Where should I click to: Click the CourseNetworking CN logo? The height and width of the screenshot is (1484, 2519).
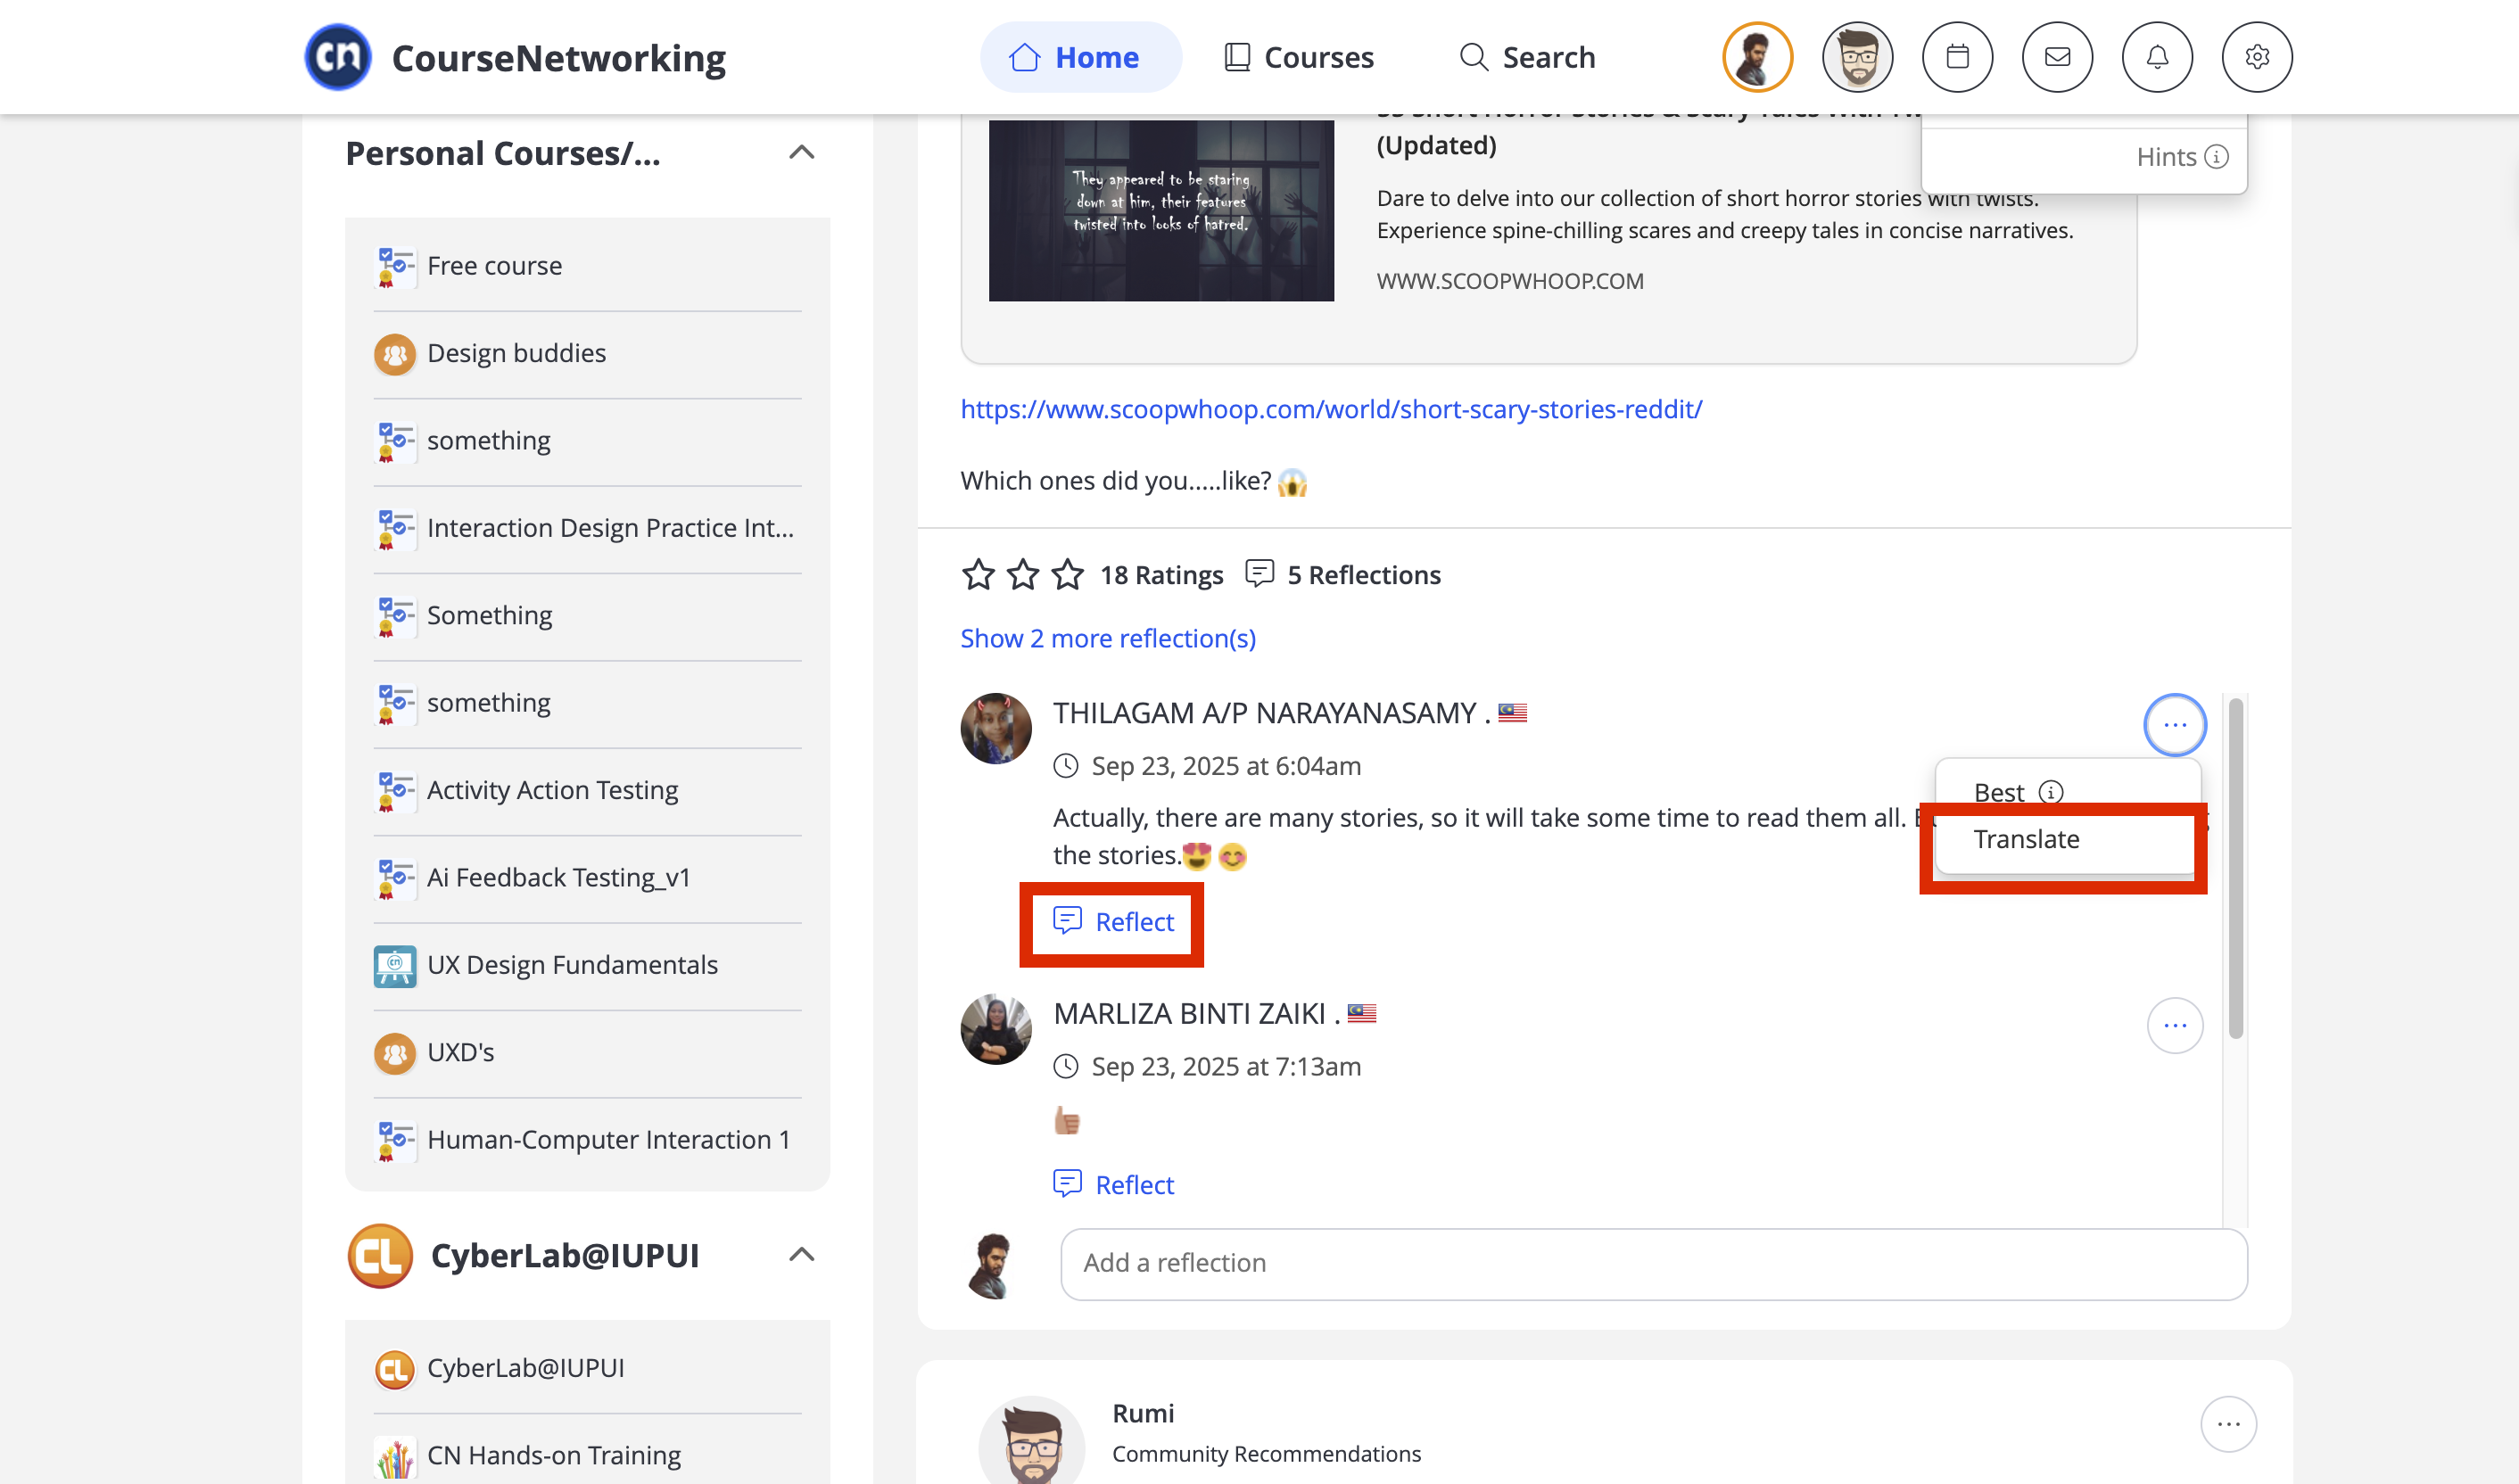click(x=338, y=57)
